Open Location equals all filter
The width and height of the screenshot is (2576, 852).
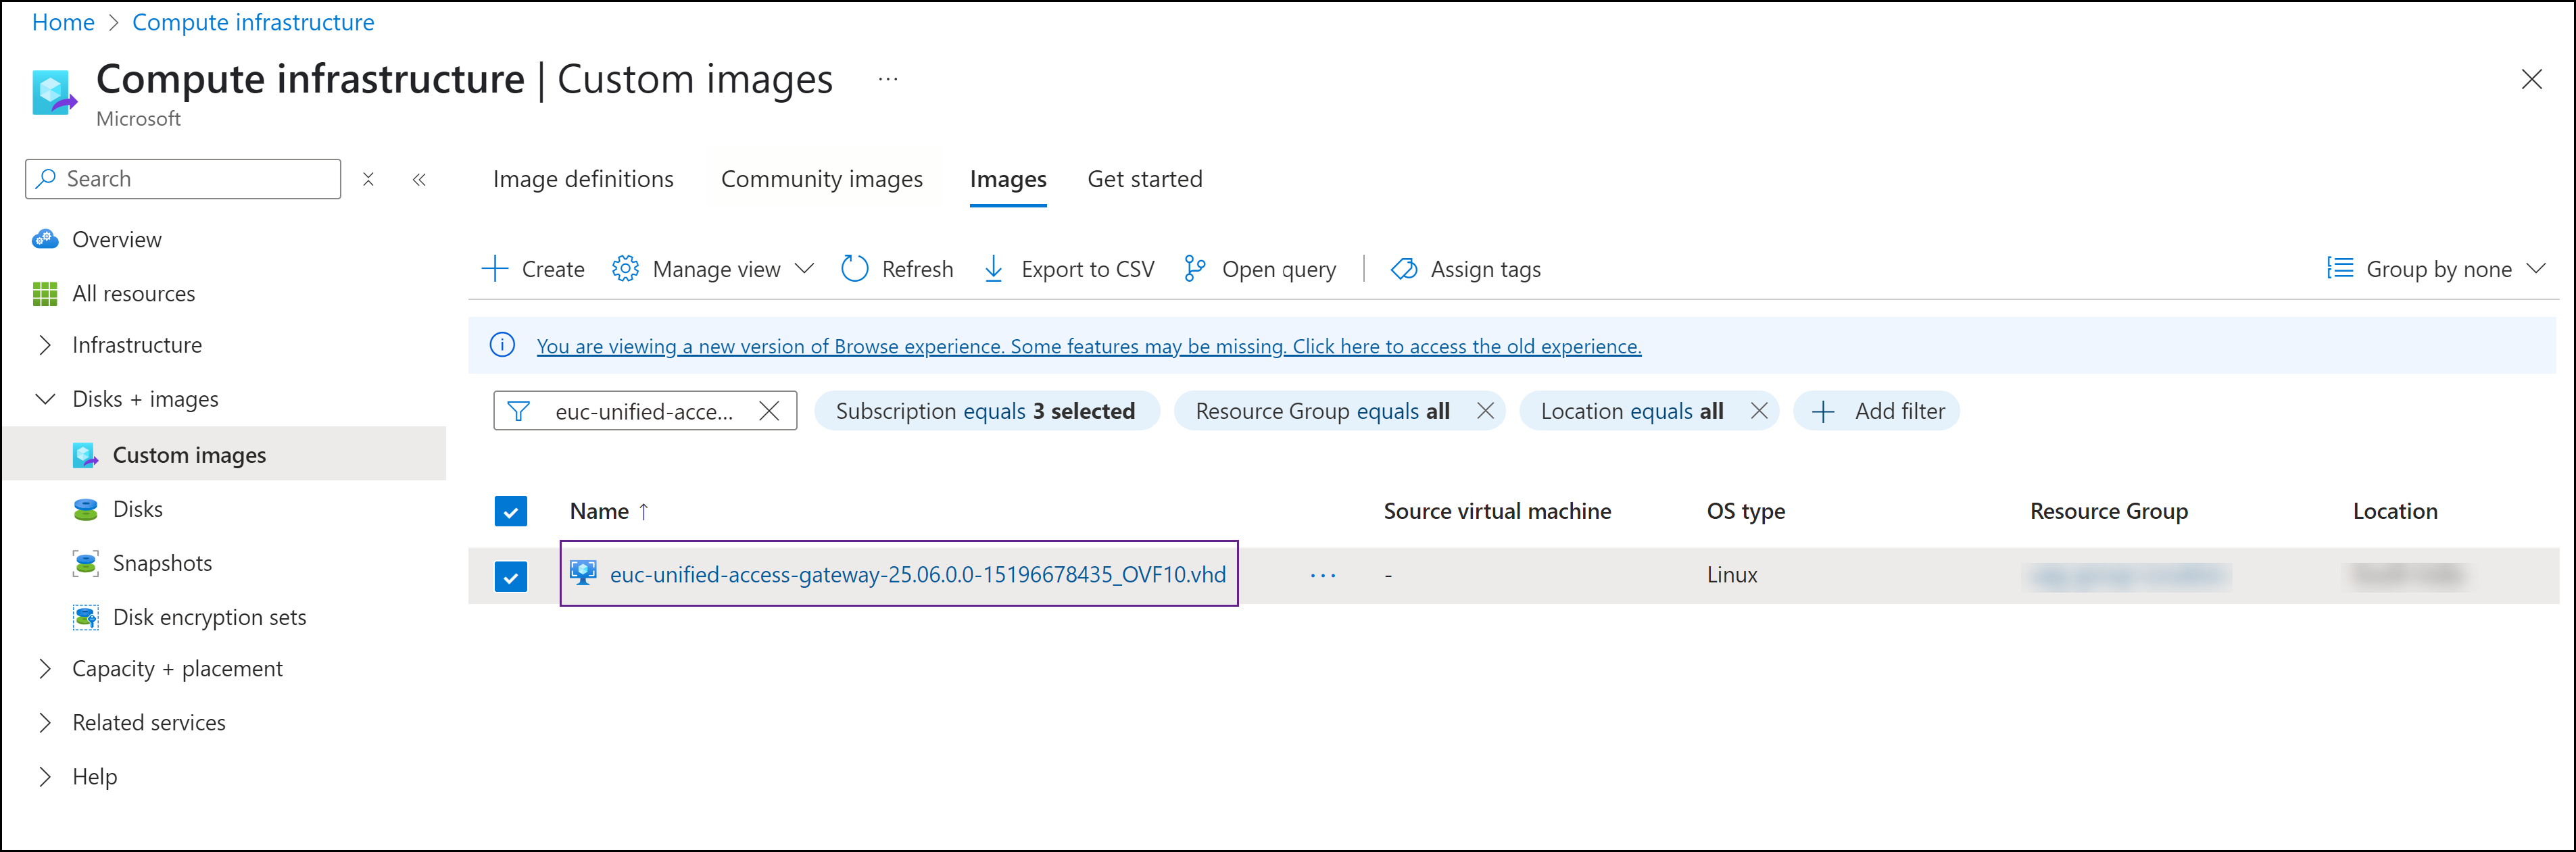(1632, 411)
